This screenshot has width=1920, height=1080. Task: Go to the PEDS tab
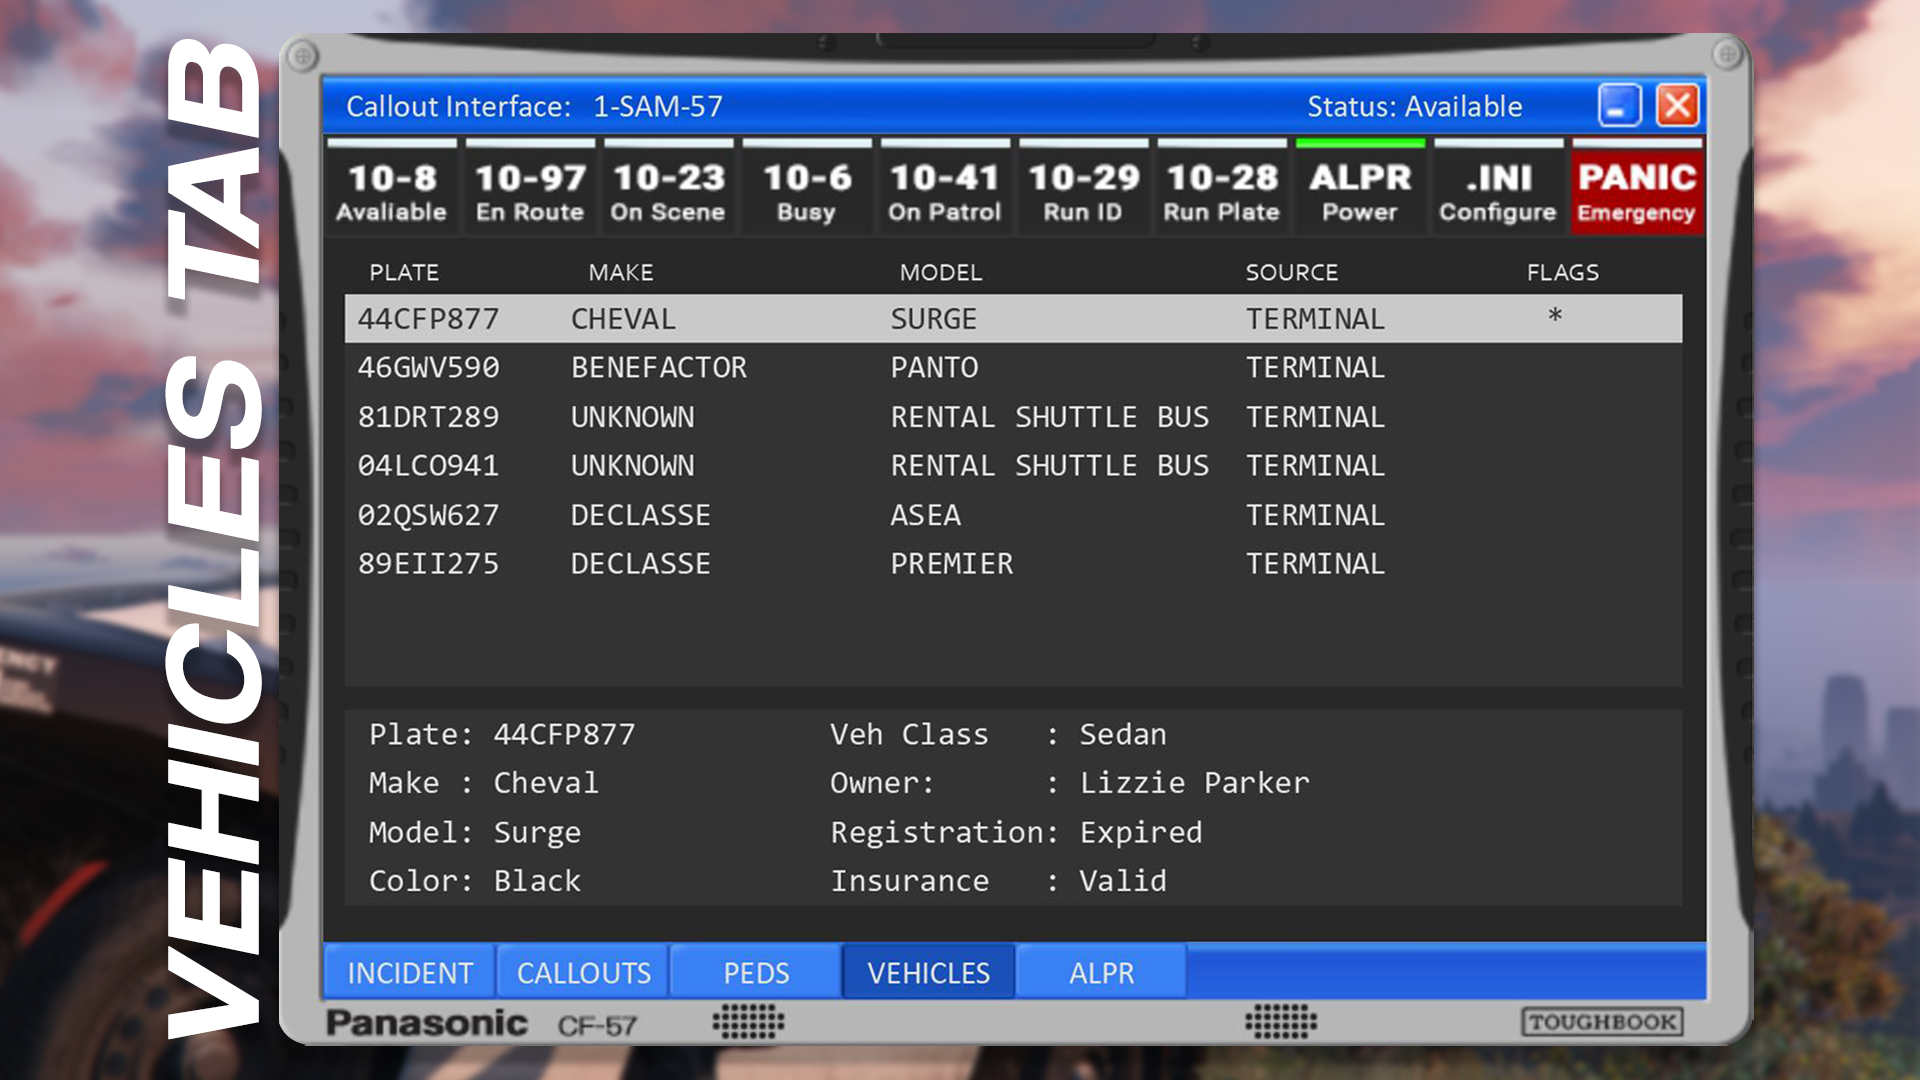(x=756, y=972)
